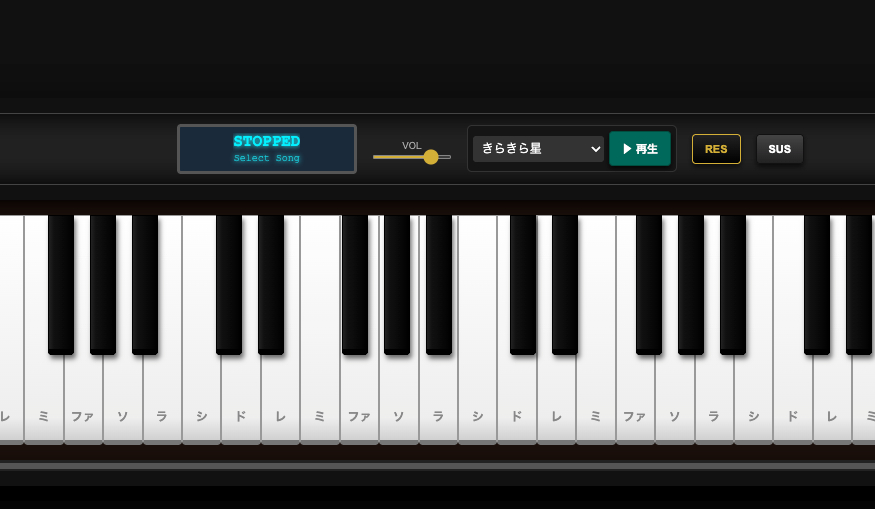Image resolution: width=875 pixels, height=509 pixels.
Task: Click the 再生 play button
Action: 640,148
